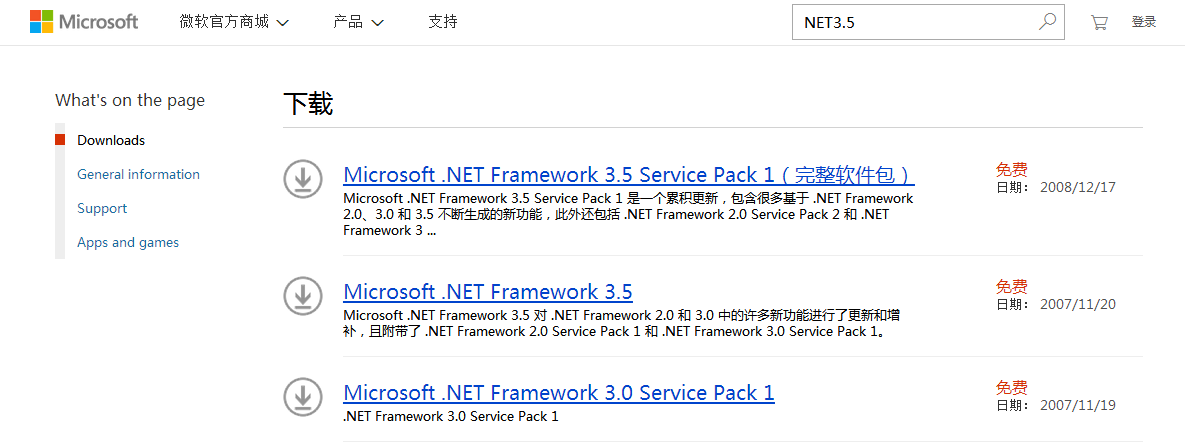1185x447 pixels.
Task: Go to the Support section link
Action: 102,208
